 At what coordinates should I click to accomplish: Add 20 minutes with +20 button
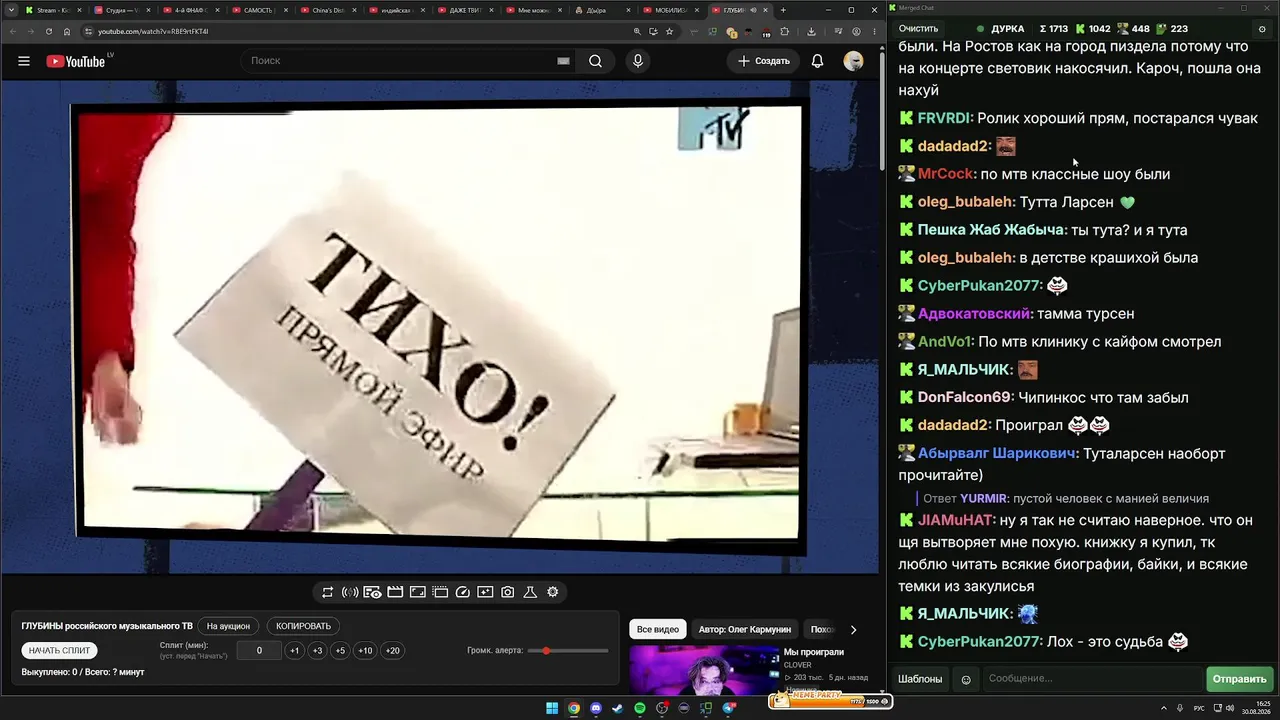click(393, 651)
